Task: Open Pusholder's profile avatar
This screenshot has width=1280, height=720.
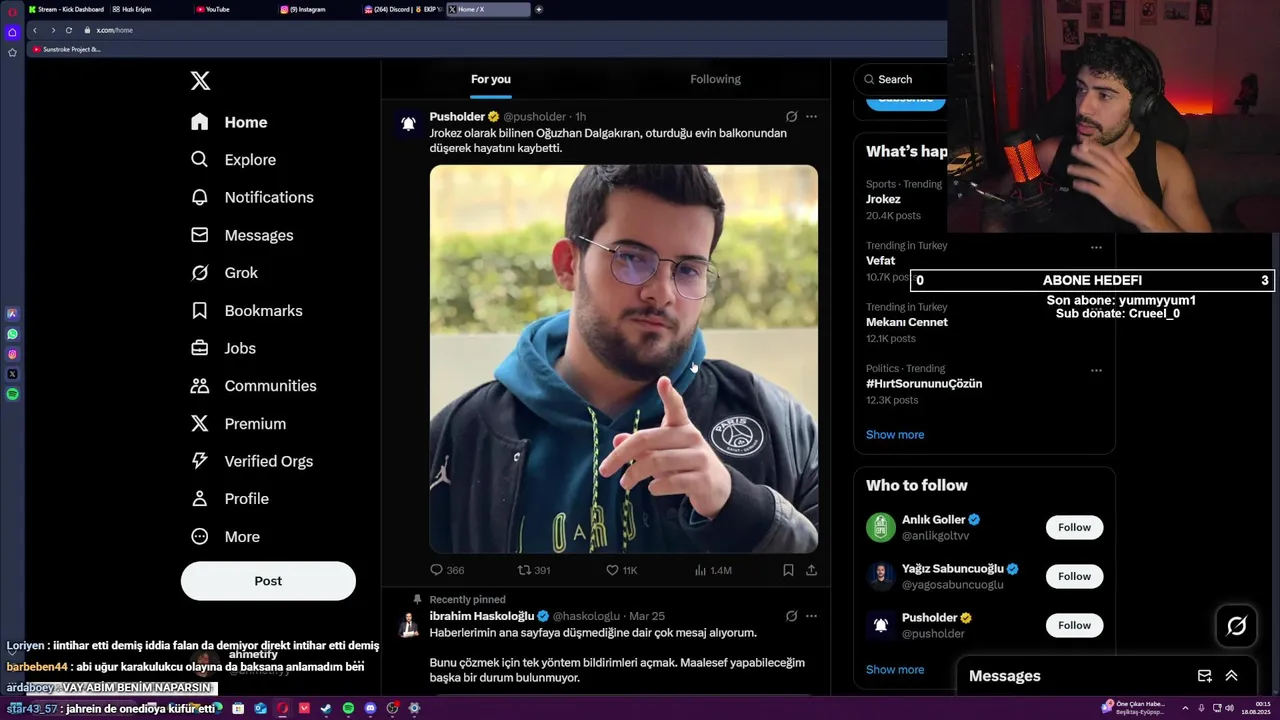Action: coord(408,124)
